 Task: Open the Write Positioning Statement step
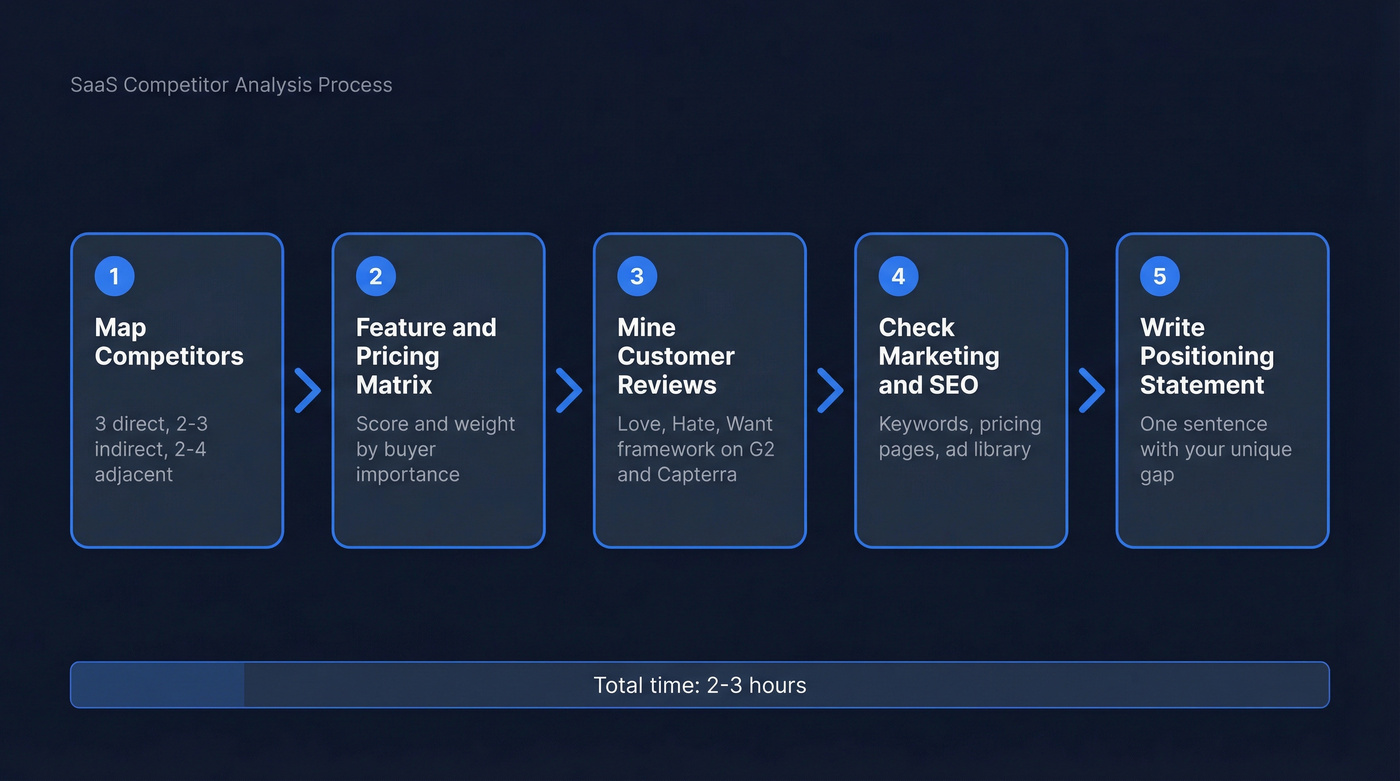(x=1222, y=390)
